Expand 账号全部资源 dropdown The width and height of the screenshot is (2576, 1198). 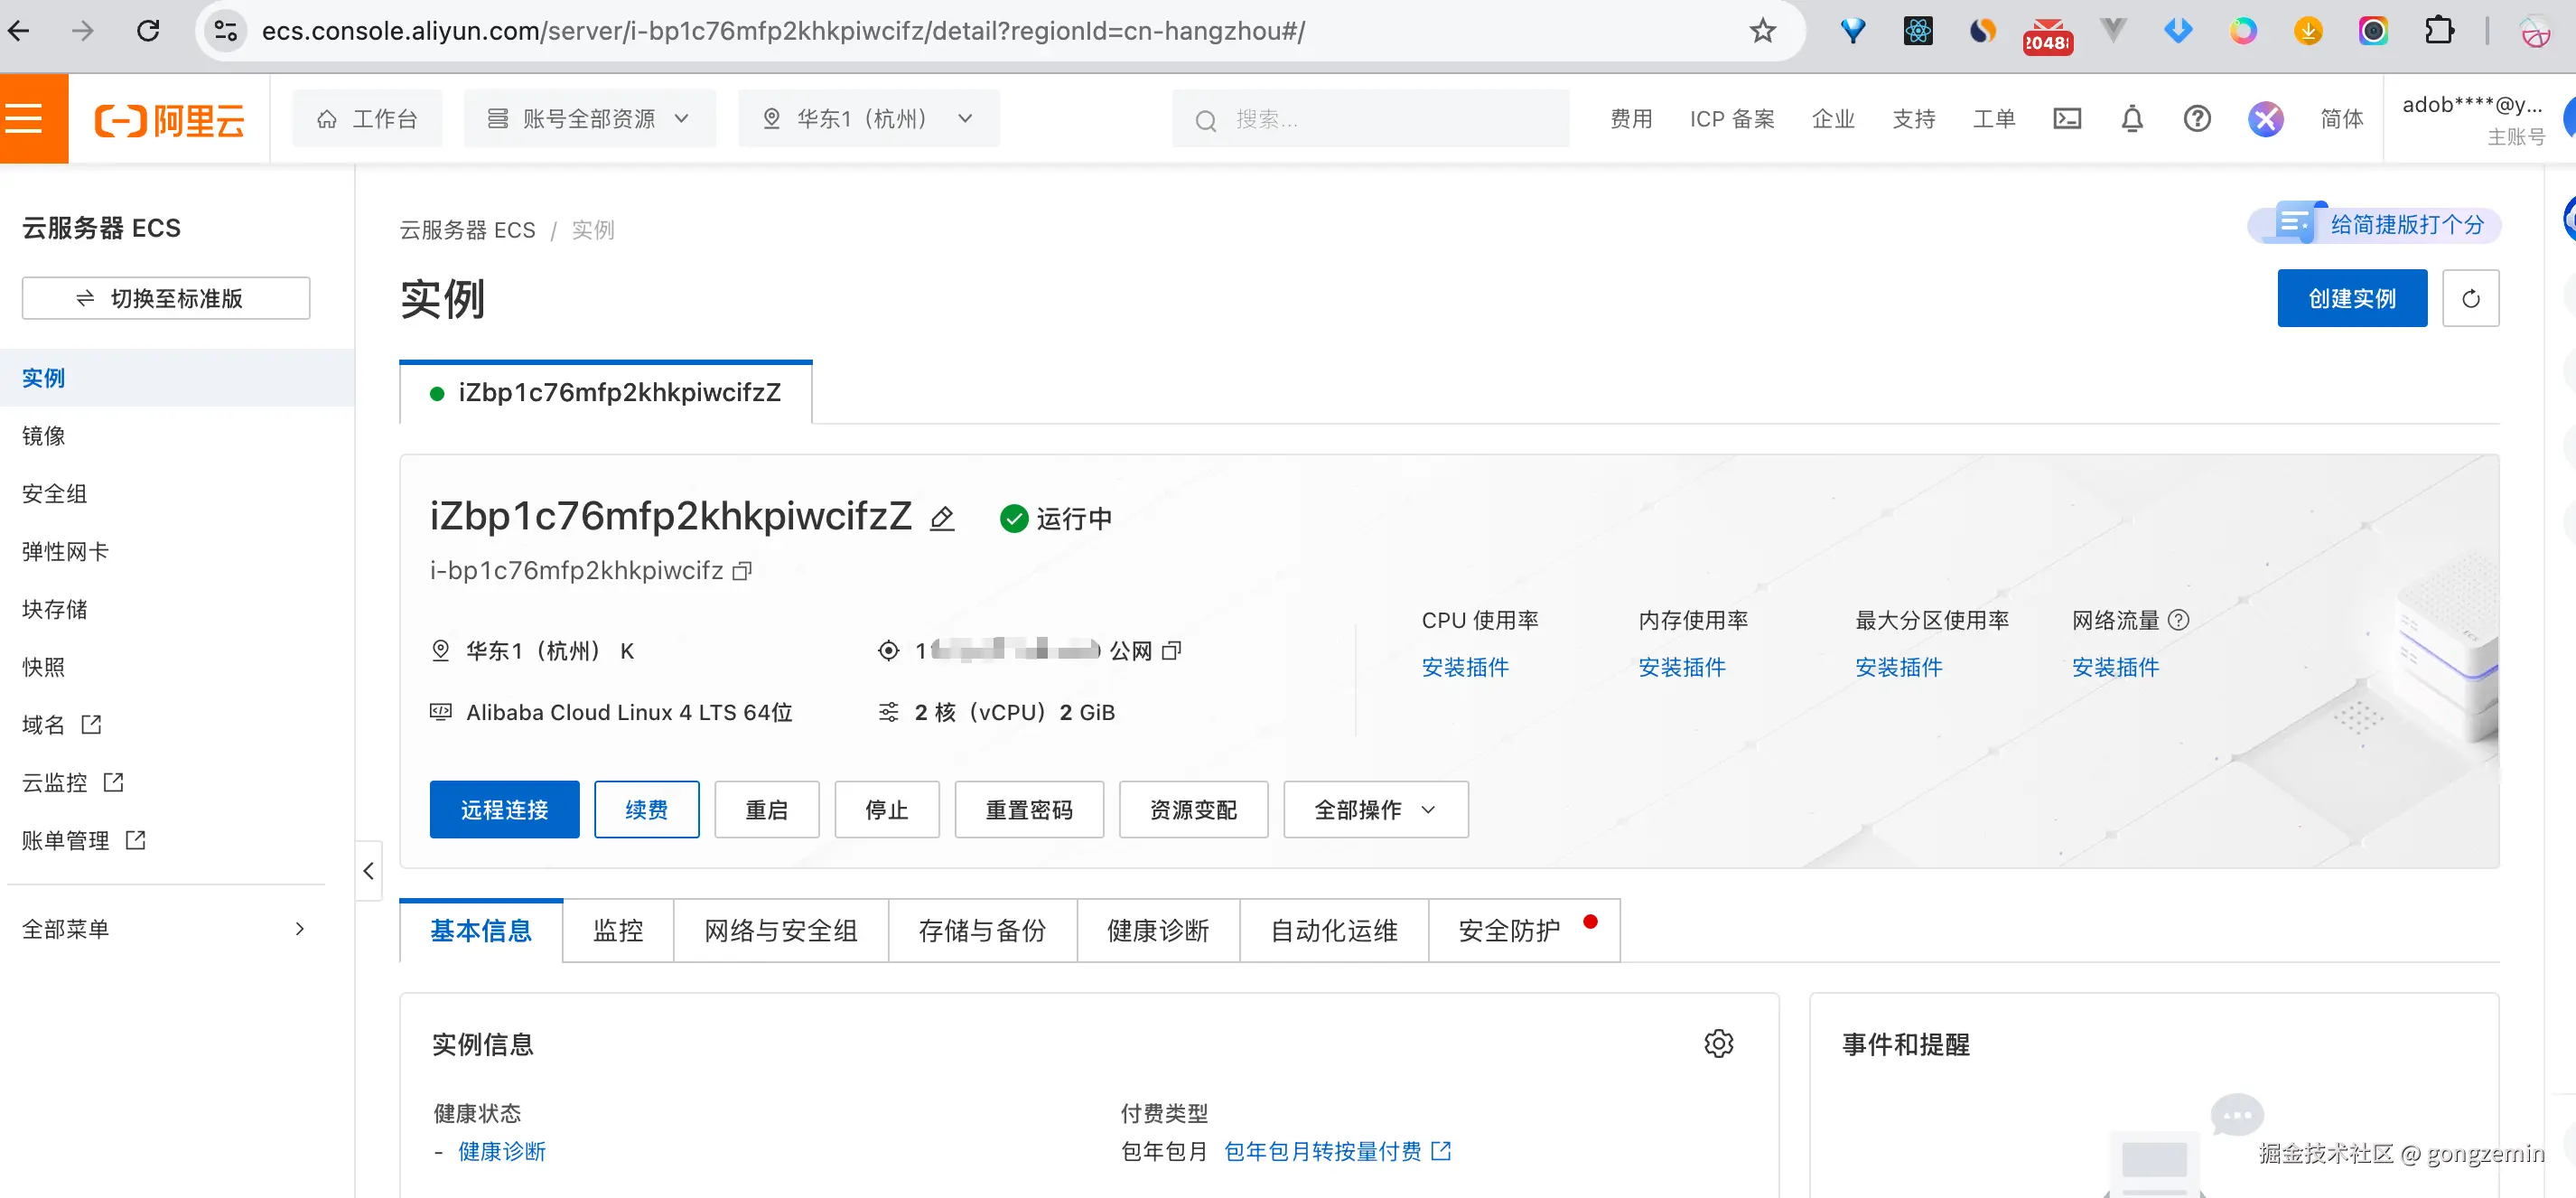pyautogui.click(x=589, y=119)
